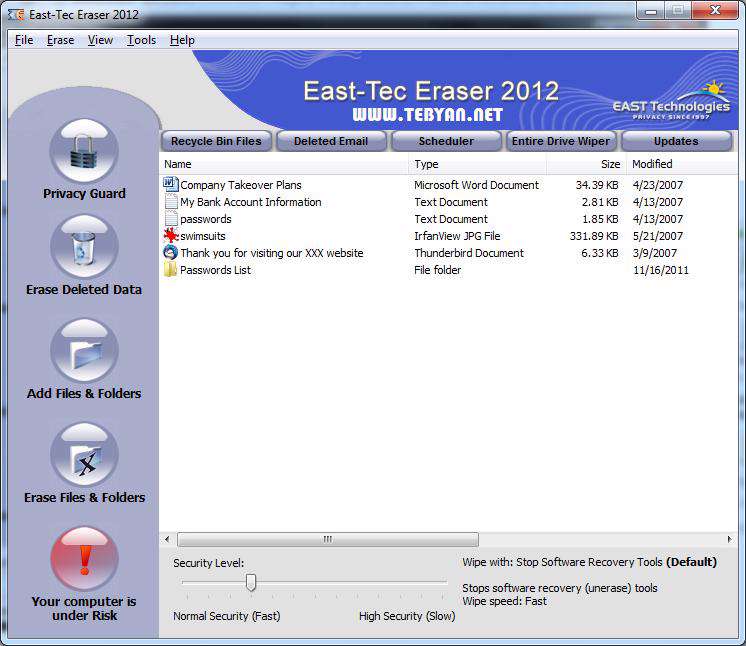
Task: Click the IrfanView icon beside swimsuits
Action: coord(170,235)
